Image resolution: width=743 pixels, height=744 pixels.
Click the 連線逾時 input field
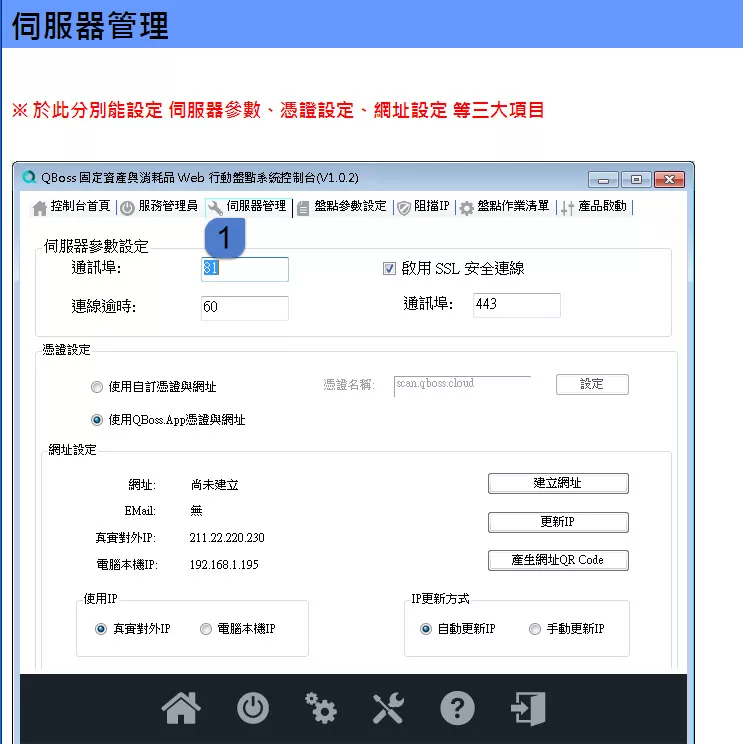pos(244,307)
